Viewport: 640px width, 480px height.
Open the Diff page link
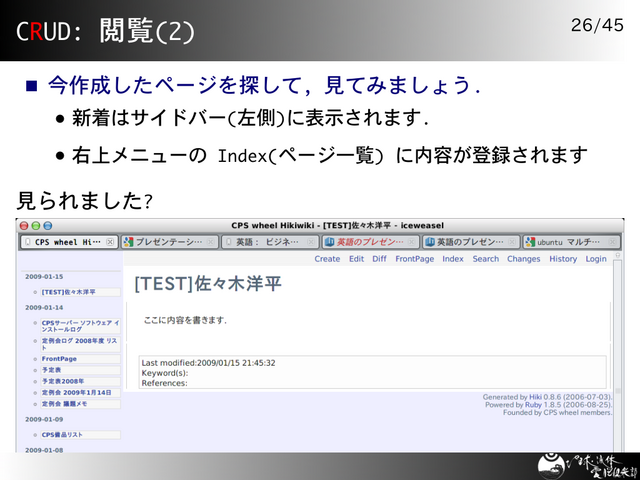[x=379, y=259]
